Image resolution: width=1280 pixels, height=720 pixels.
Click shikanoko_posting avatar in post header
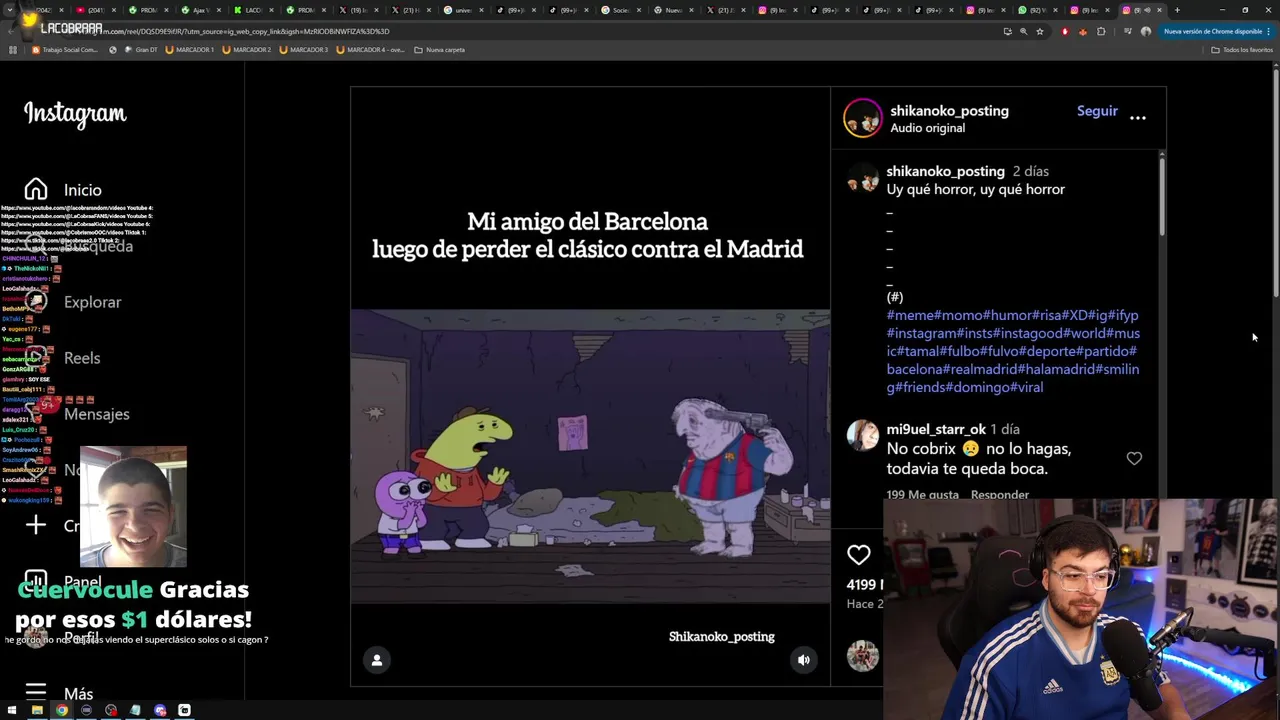click(863, 118)
